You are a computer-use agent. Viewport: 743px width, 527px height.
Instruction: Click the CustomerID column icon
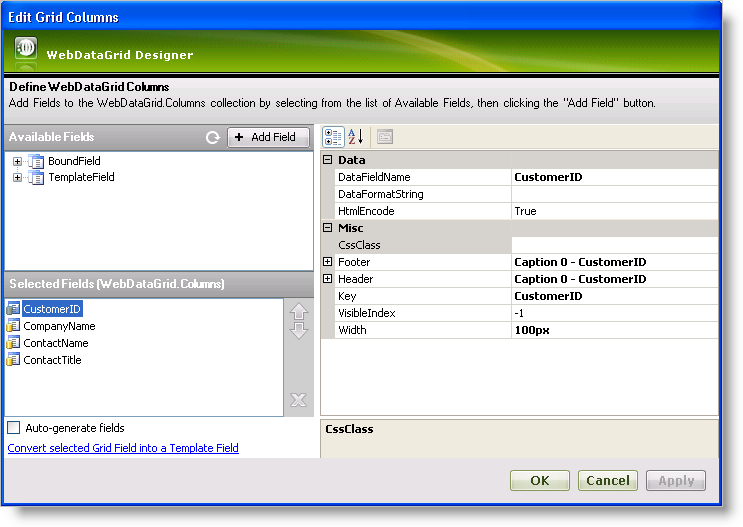click(x=13, y=309)
